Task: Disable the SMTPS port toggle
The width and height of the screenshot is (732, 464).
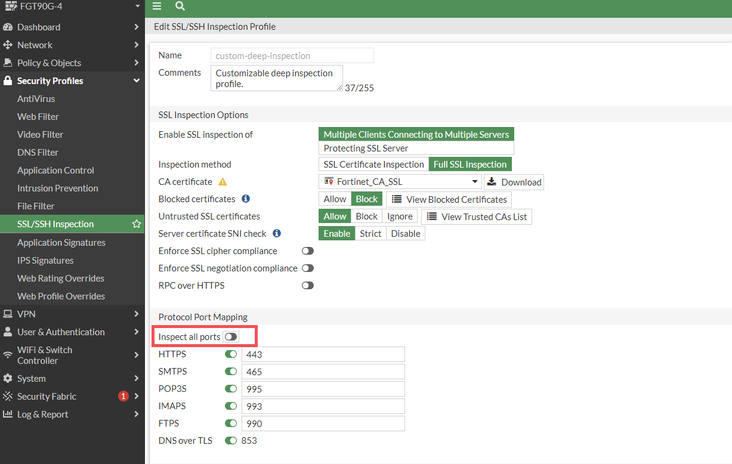Action: (x=231, y=371)
